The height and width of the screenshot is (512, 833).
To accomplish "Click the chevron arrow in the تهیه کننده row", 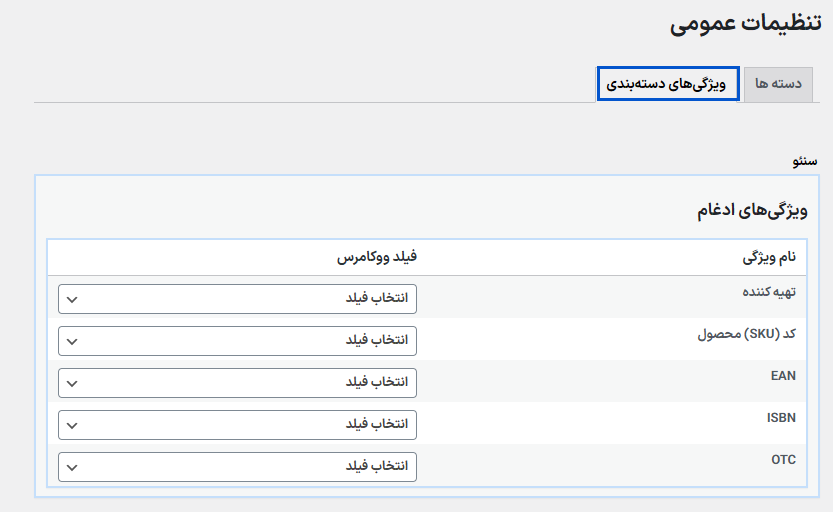I will pos(72,298).
